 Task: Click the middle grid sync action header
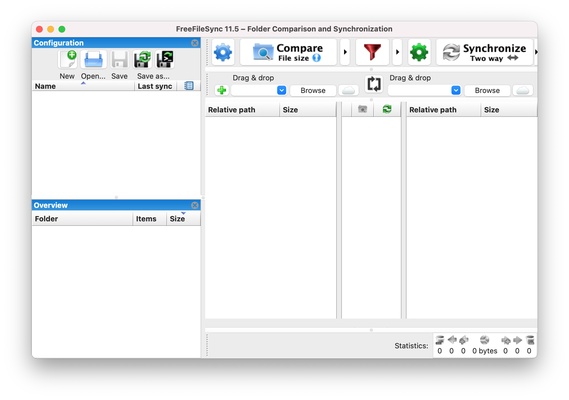(387, 109)
